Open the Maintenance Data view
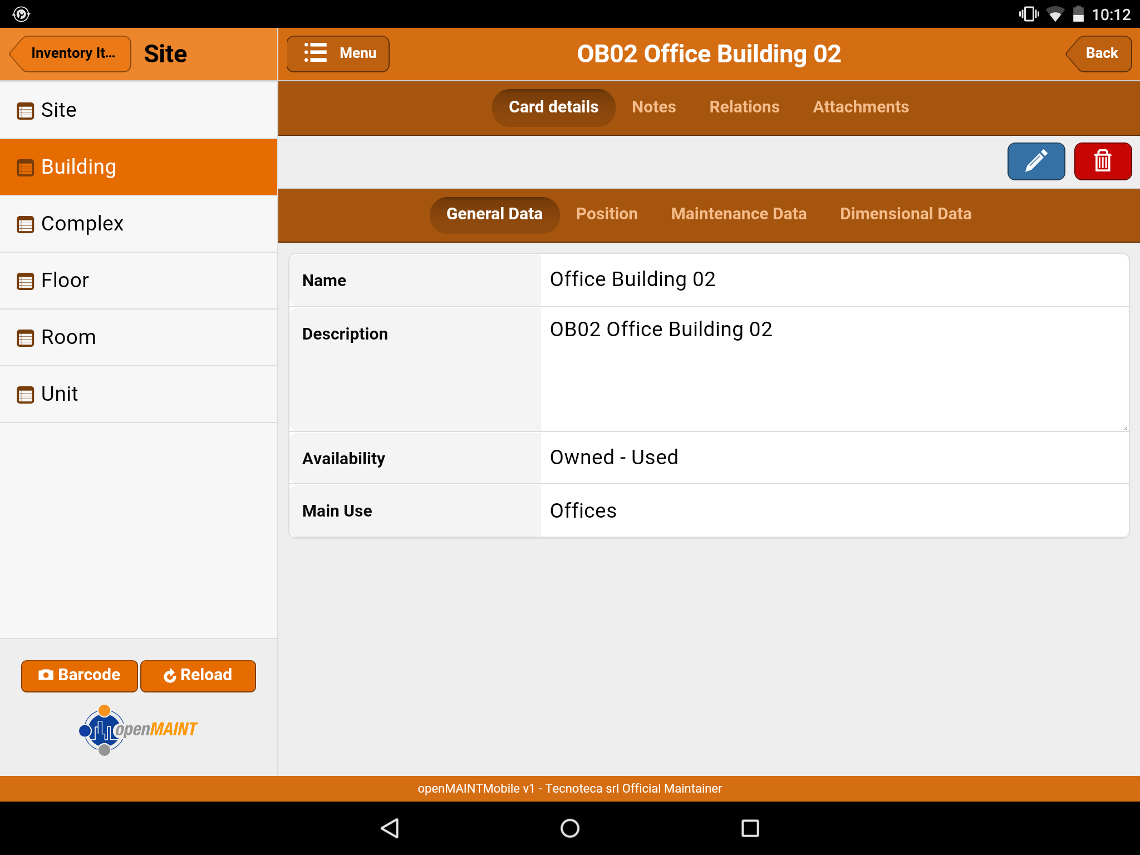The height and width of the screenshot is (855, 1140). tap(738, 214)
